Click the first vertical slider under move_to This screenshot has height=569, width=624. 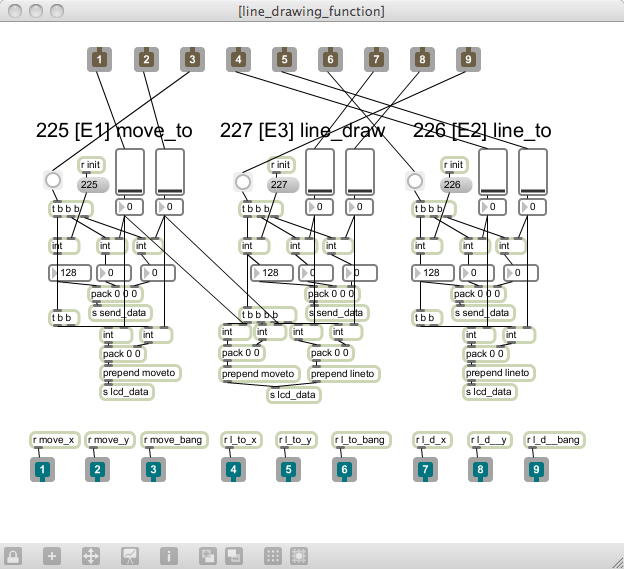(130, 172)
